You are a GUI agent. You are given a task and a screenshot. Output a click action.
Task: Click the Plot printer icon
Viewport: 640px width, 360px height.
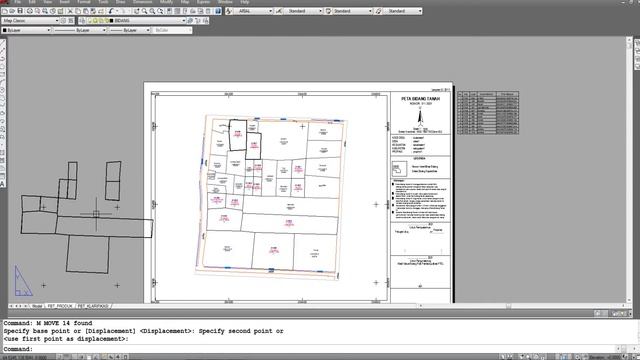click(30, 11)
